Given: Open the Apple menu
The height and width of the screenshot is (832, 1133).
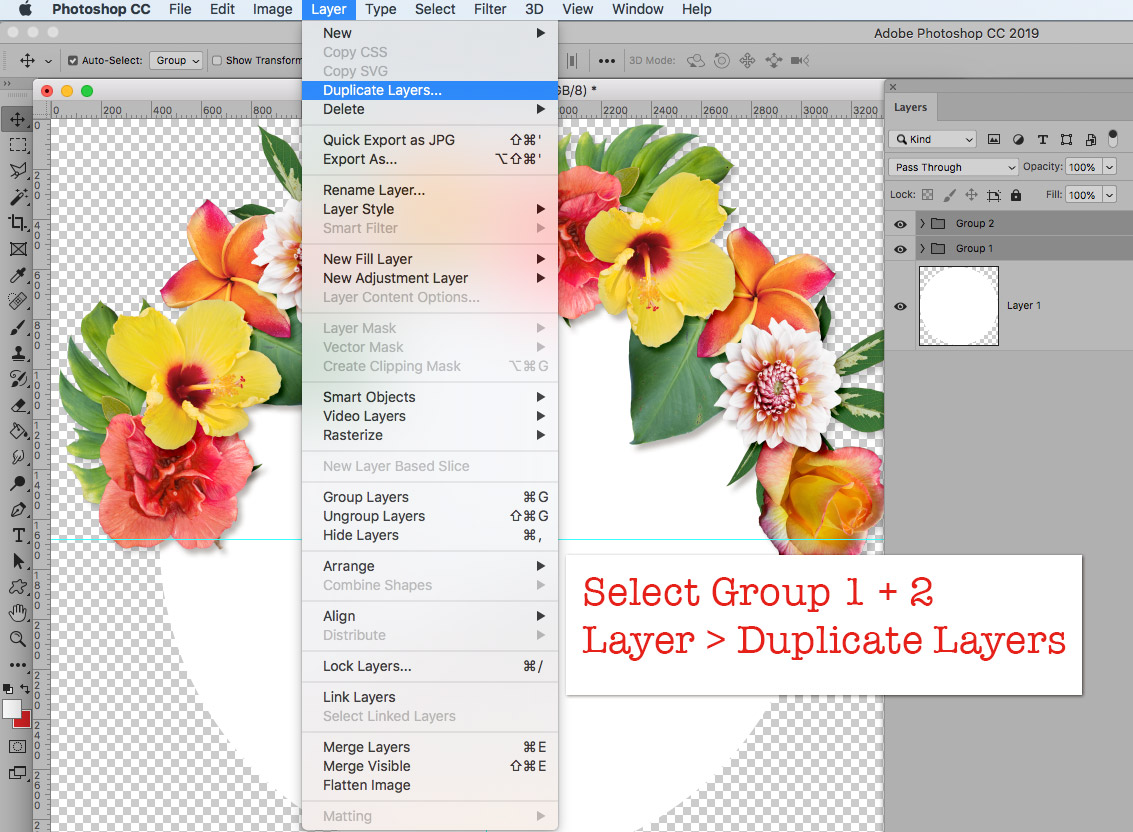Looking at the screenshot, I should coord(25,9).
